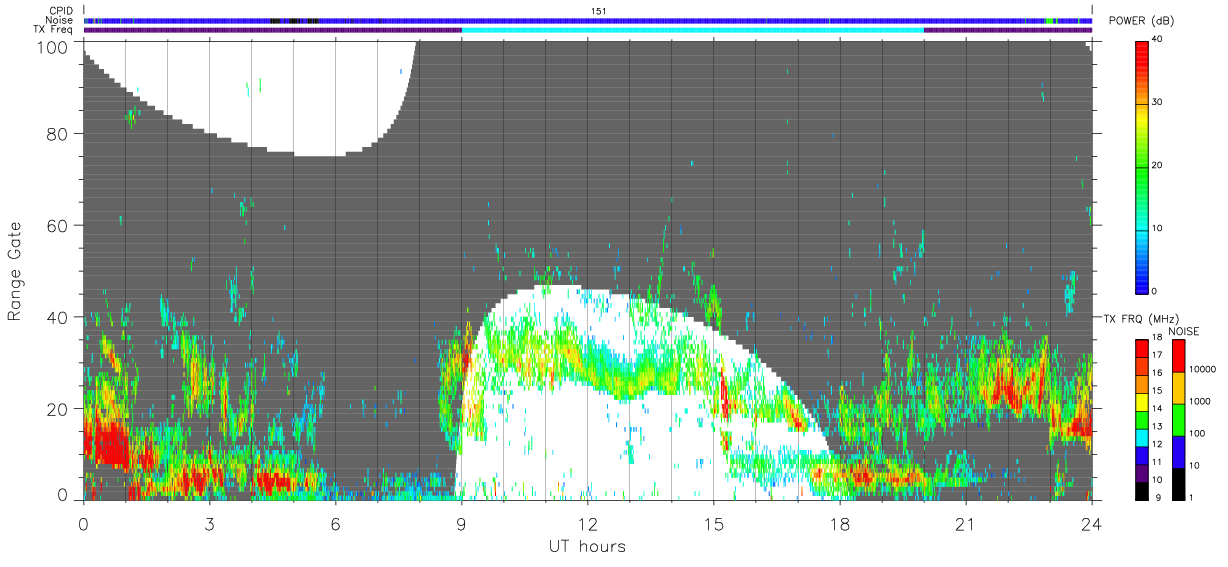Screen dimensions: 1228x567
Task: Click the Noise row label
Action: tap(60, 20)
